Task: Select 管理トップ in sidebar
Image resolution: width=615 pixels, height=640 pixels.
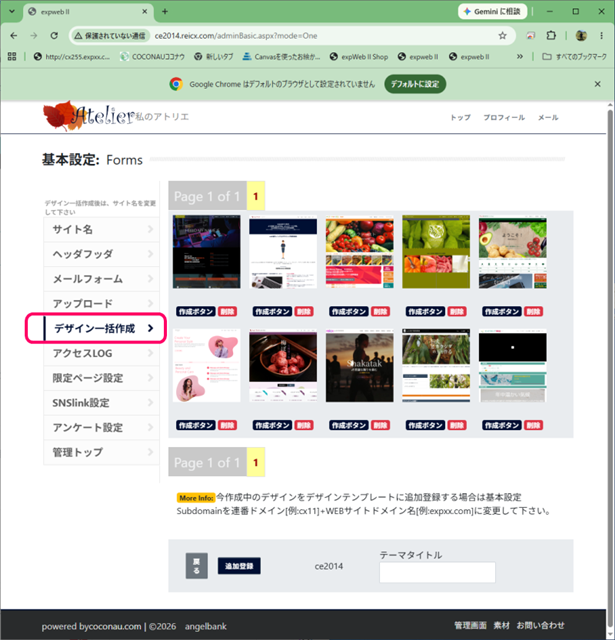Action: pyautogui.click(x=101, y=452)
